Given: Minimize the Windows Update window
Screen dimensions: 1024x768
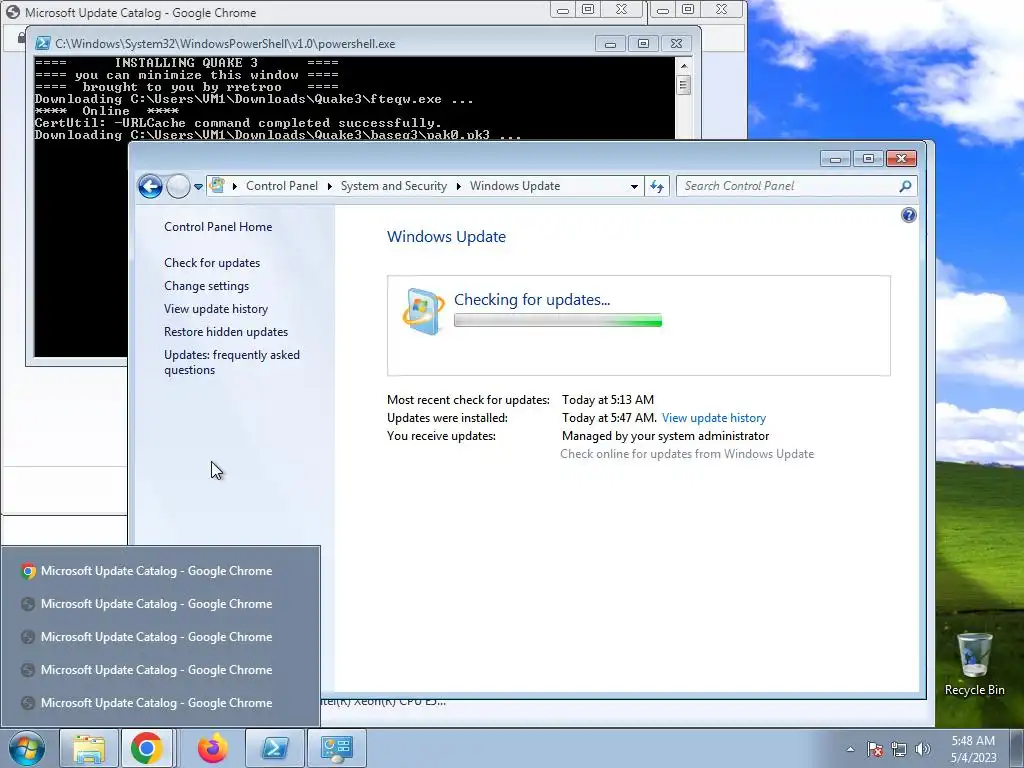Looking at the screenshot, I should tap(835, 159).
